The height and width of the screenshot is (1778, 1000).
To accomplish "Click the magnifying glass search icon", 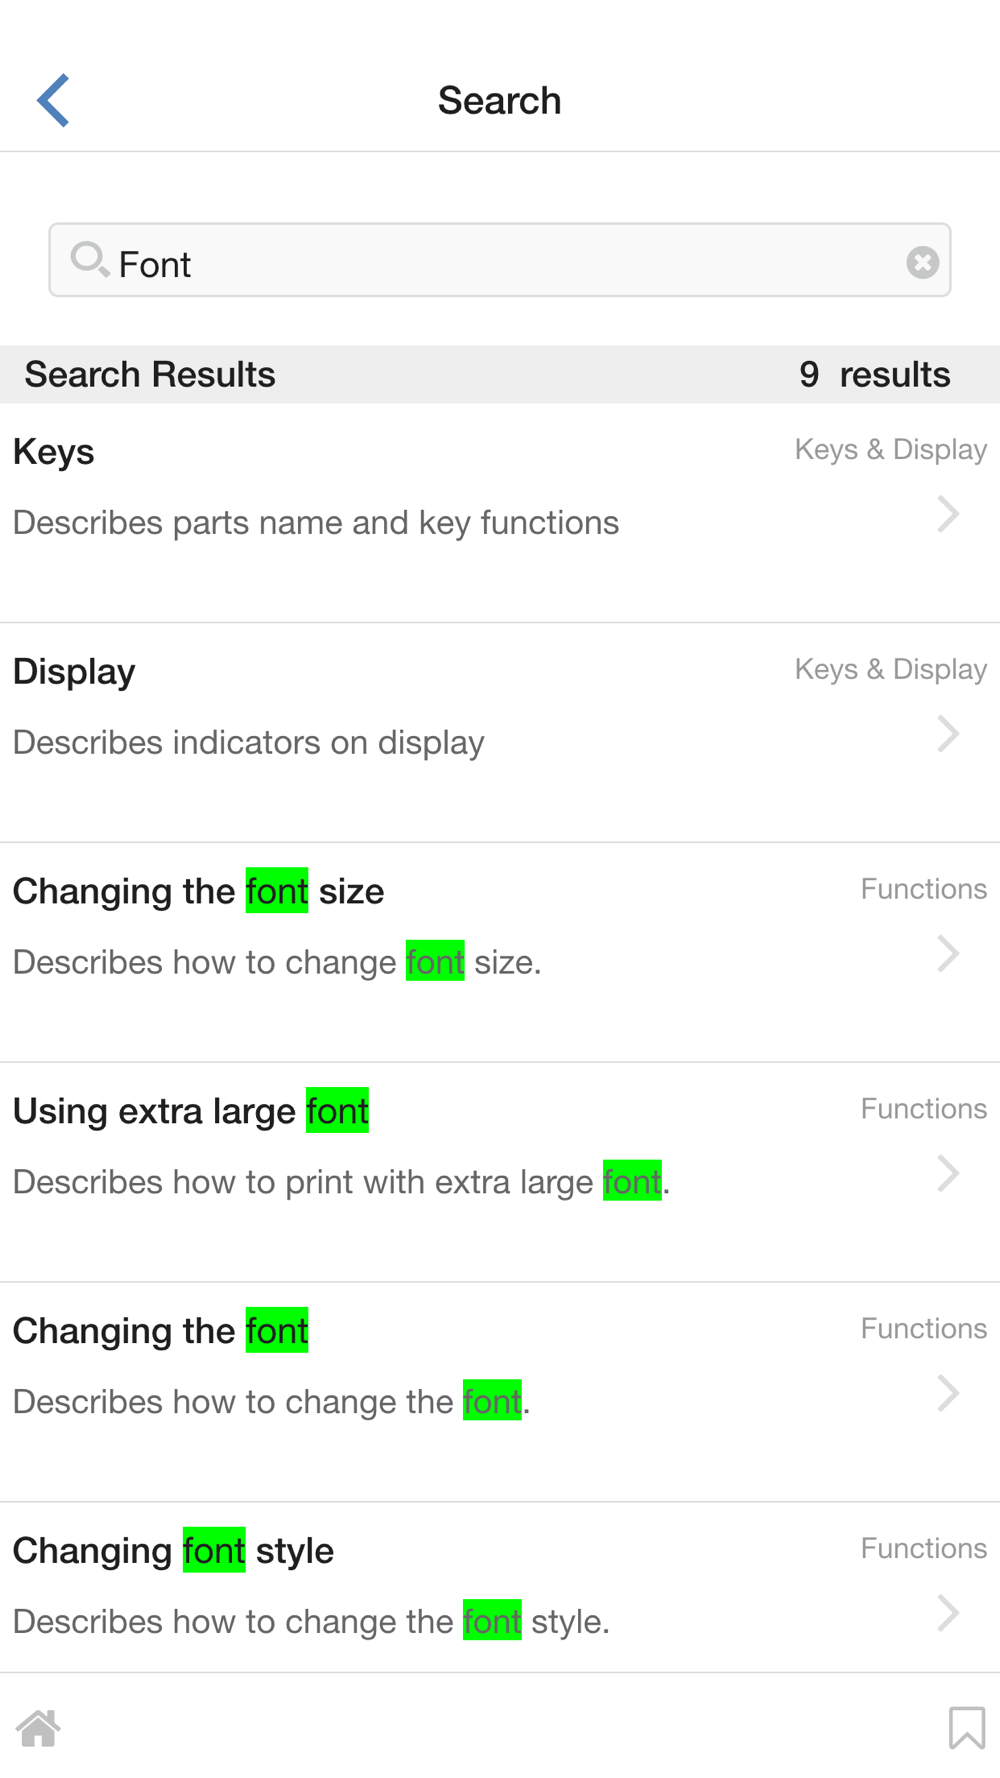I will click(x=89, y=260).
